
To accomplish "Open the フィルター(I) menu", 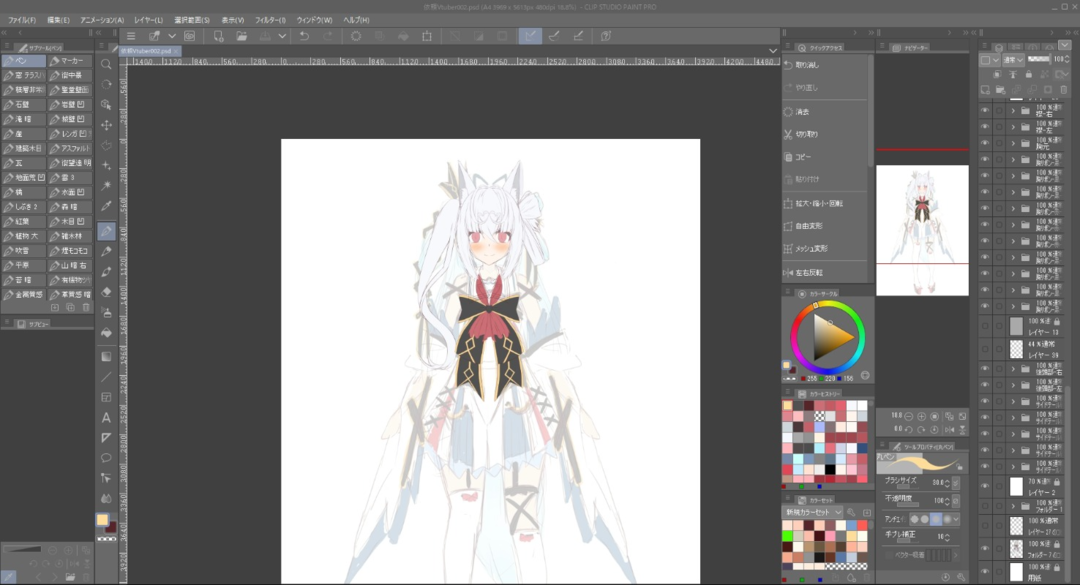I will [269, 20].
